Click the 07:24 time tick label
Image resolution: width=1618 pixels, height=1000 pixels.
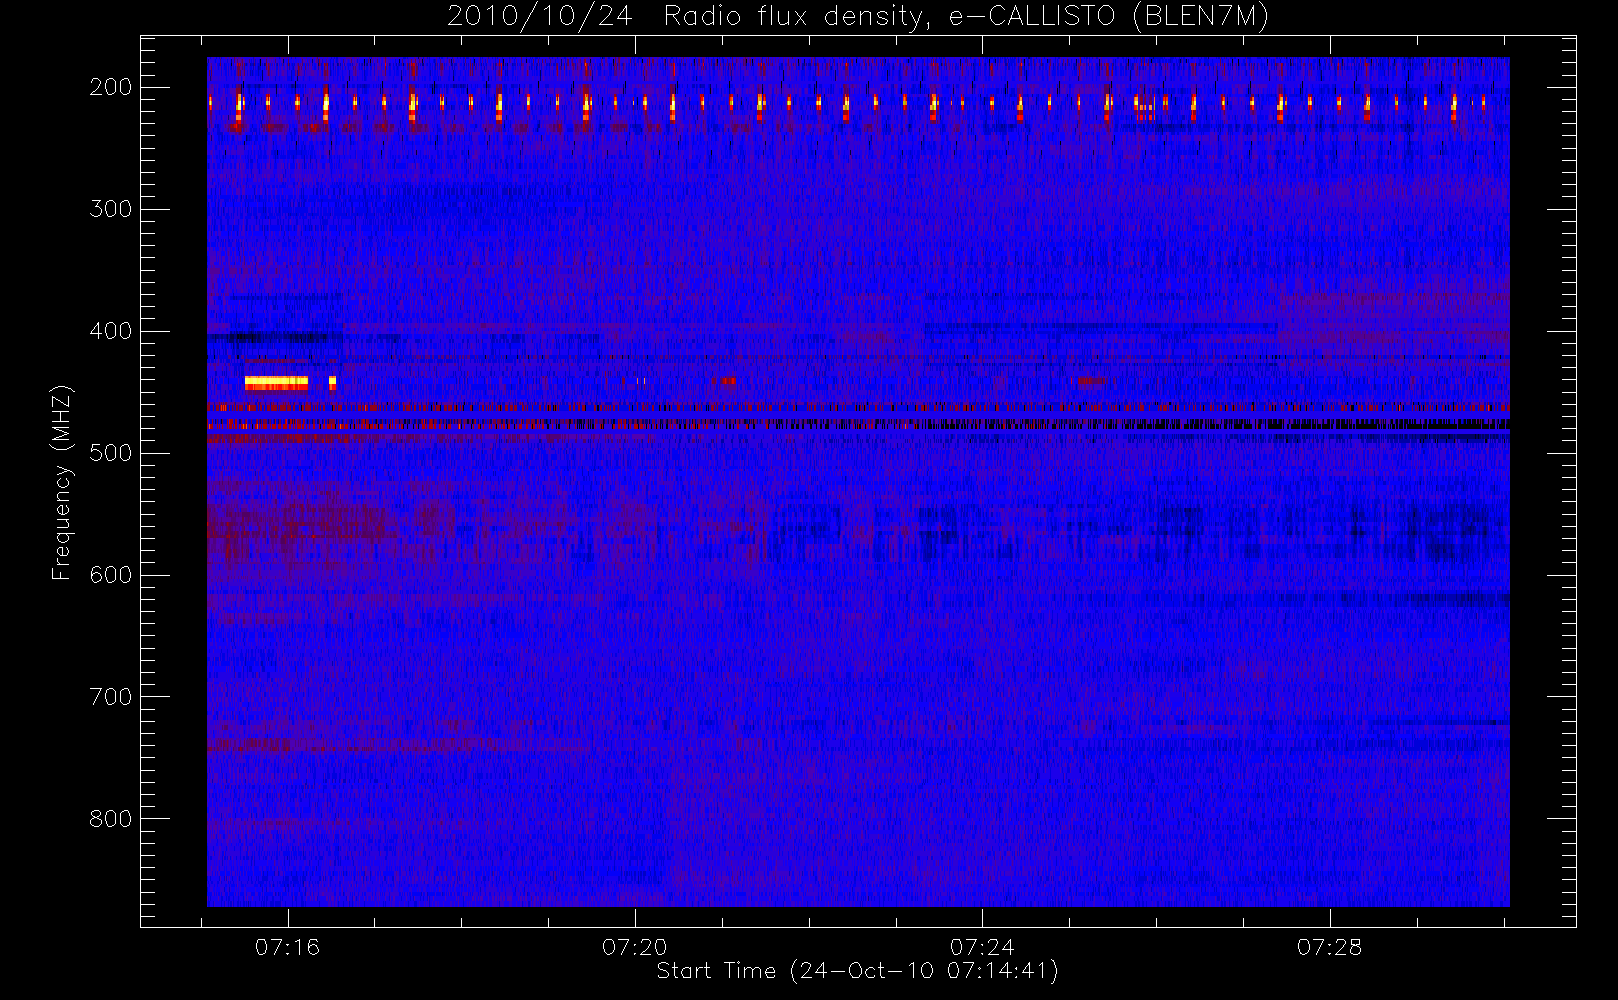982,947
